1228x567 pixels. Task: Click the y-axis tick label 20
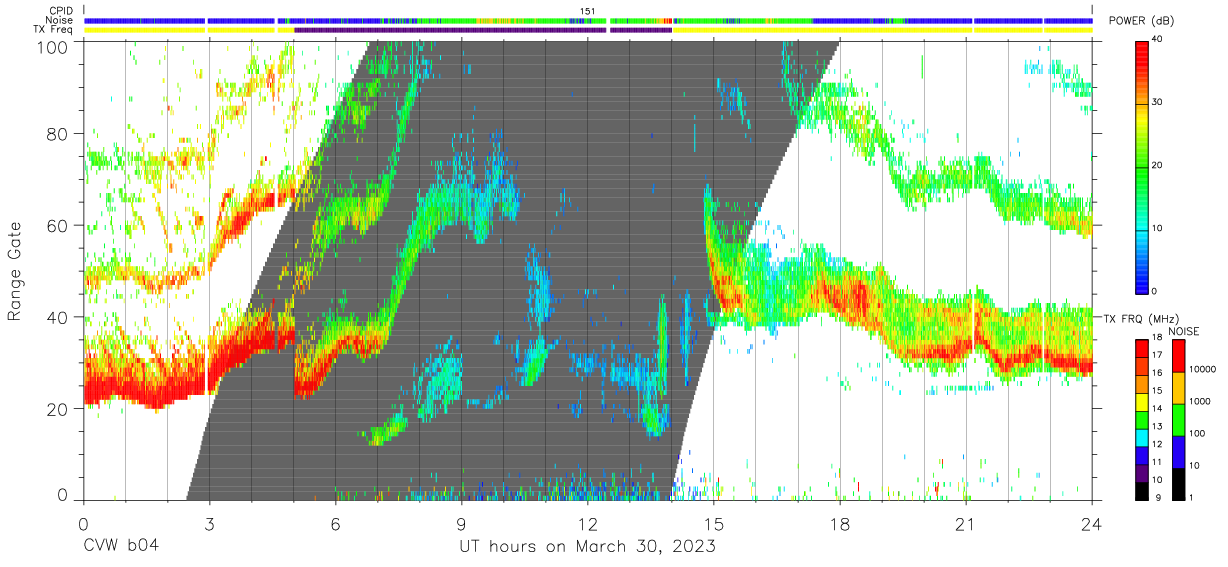tap(58, 409)
